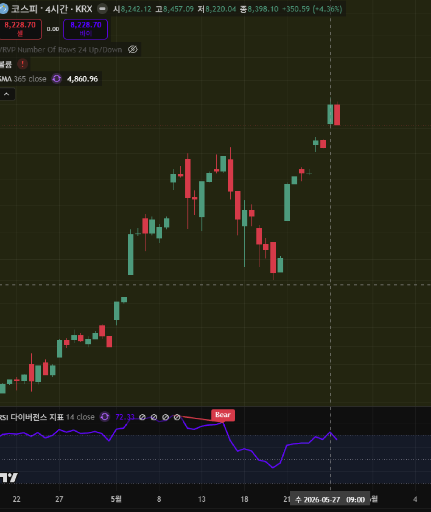The image size is (431, 512).
Task: Click the 22 date label on time axis
Action: click(x=16, y=499)
